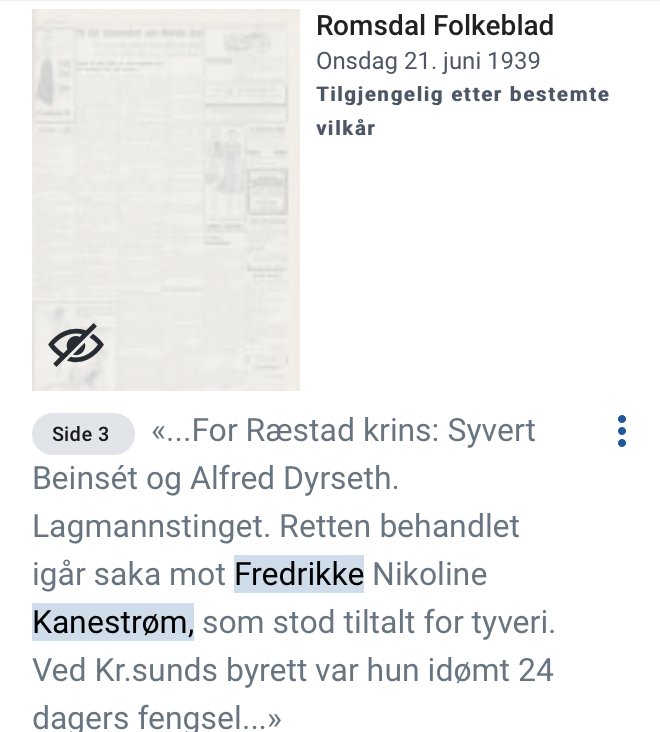Click the line Ved Kr.sunds byrett
The height and width of the screenshot is (732, 660).
293,670
